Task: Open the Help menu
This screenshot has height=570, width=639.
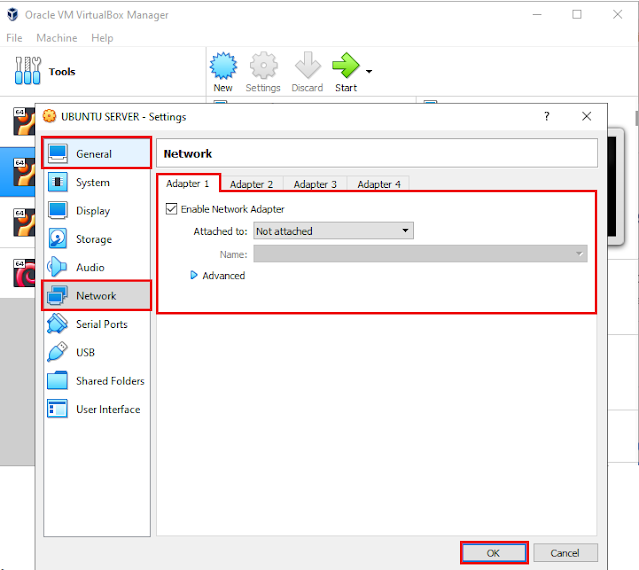Action: pyautogui.click(x=102, y=38)
